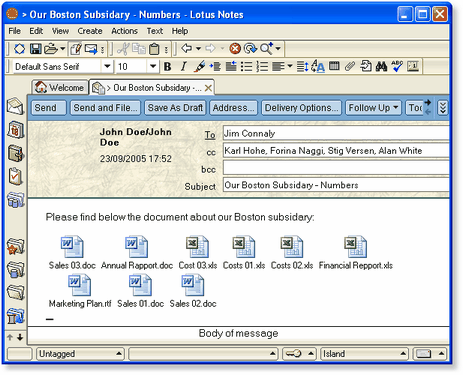Click the Refresh icon
The height and width of the screenshot is (375, 463).
250,49
